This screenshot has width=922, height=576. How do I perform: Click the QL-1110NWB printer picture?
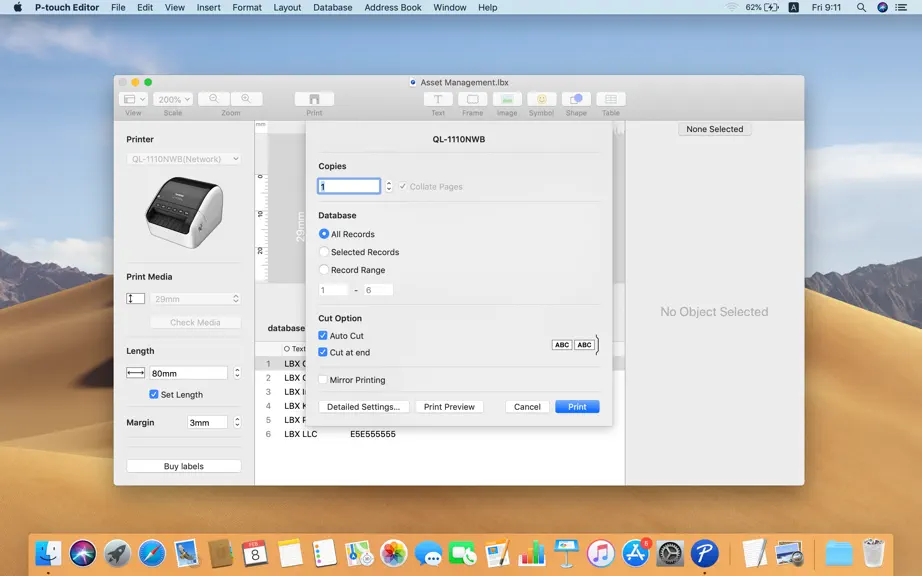click(184, 212)
